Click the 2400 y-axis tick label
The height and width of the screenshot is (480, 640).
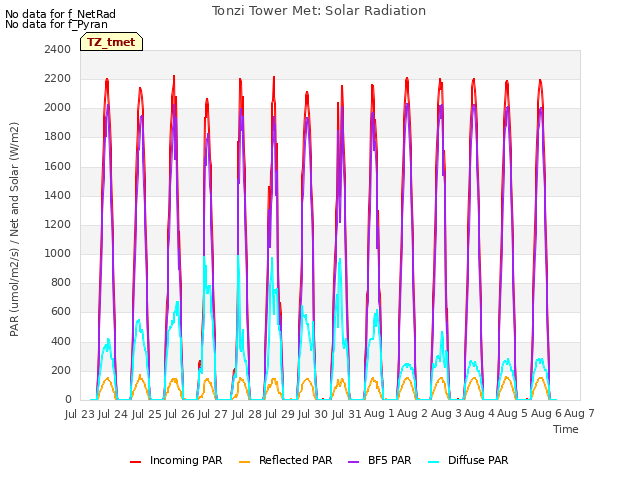point(58,50)
